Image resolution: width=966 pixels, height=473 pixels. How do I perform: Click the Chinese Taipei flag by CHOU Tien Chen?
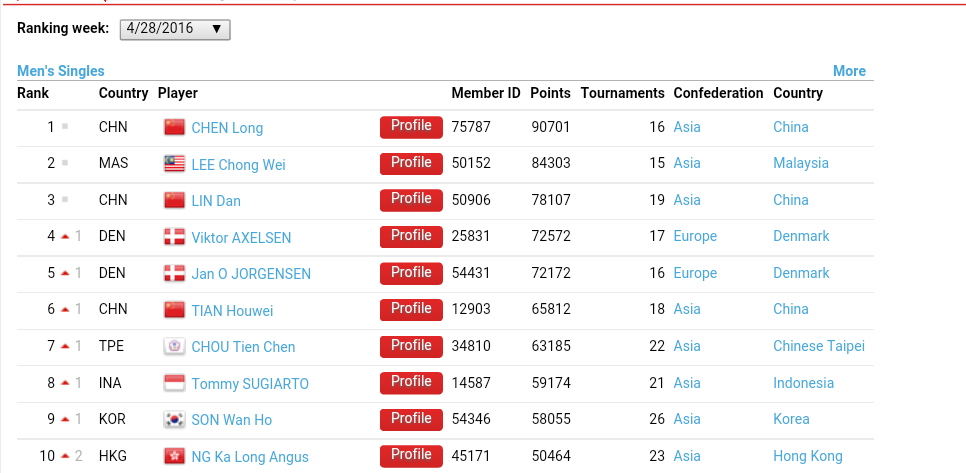[175, 347]
